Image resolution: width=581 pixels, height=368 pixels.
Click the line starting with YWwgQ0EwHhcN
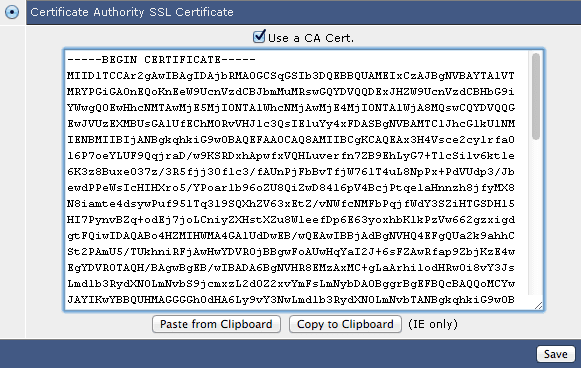[x=291, y=108]
